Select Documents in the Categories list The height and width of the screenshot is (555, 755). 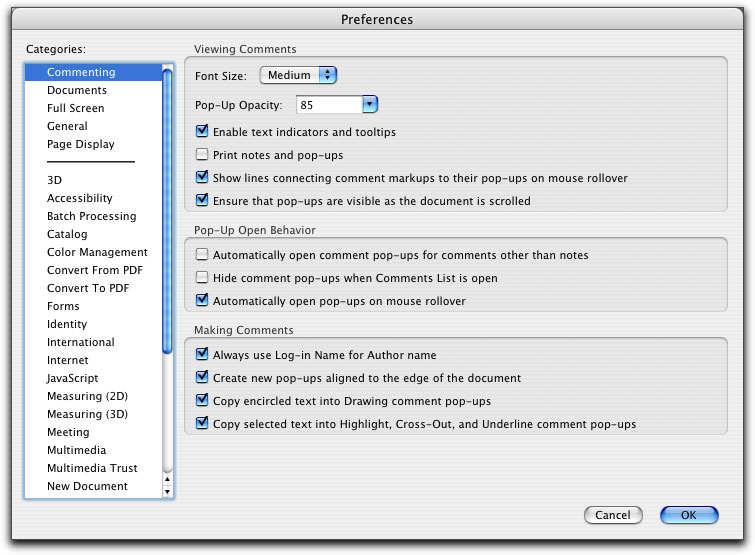pos(76,90)
